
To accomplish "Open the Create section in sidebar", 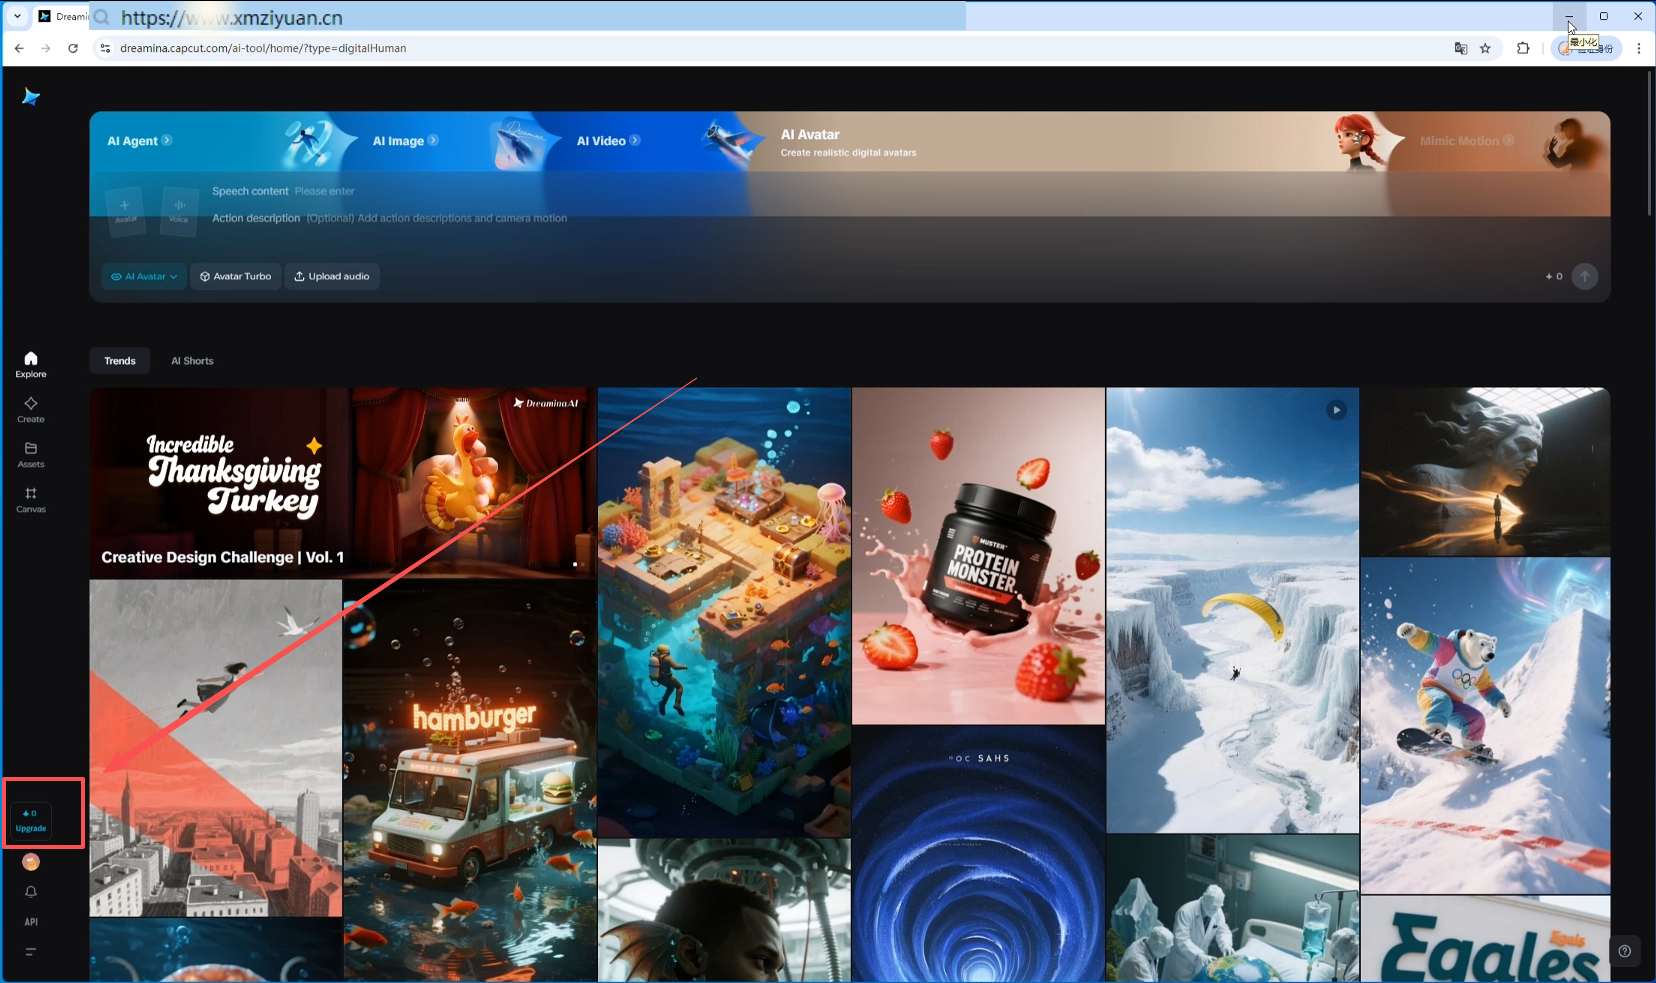I will [31, 409].
